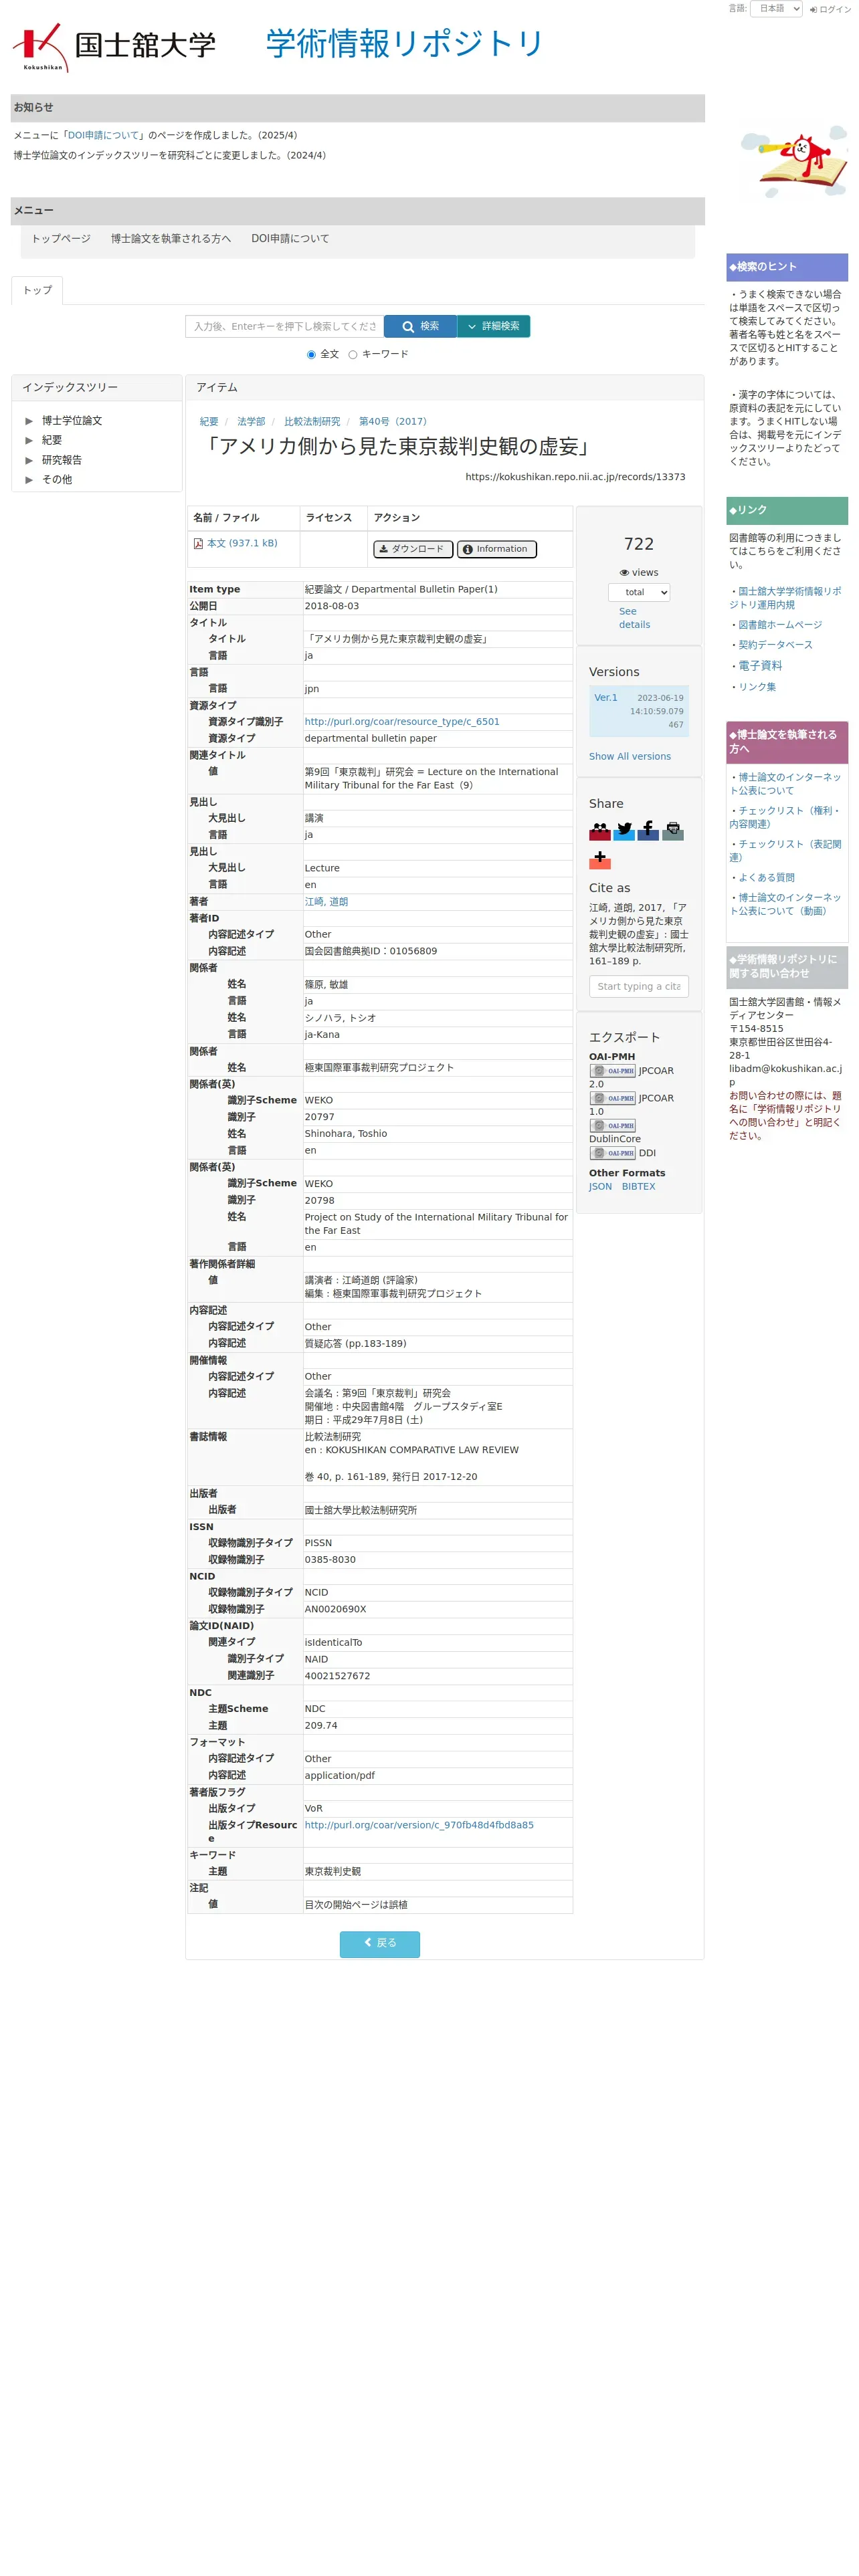Click the 検索 search button
The height and width of the screenshot is (2576, 859).
click(x=420, y=327)
